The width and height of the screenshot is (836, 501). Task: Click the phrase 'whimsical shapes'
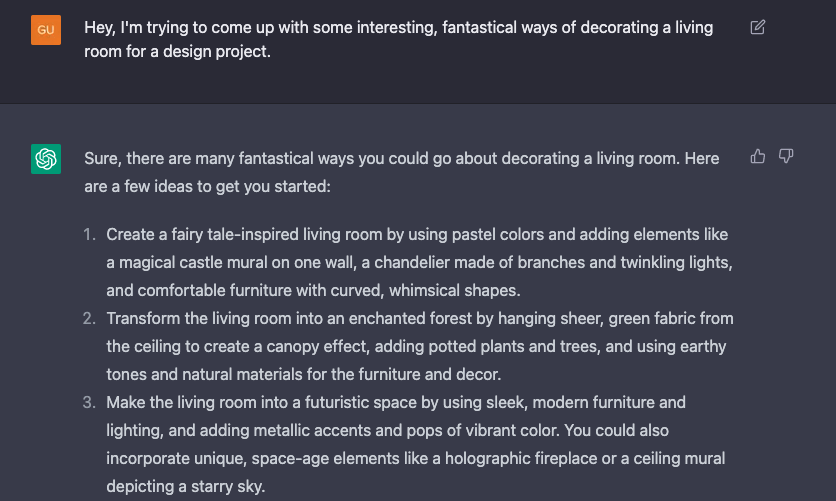tap(454, 290)
